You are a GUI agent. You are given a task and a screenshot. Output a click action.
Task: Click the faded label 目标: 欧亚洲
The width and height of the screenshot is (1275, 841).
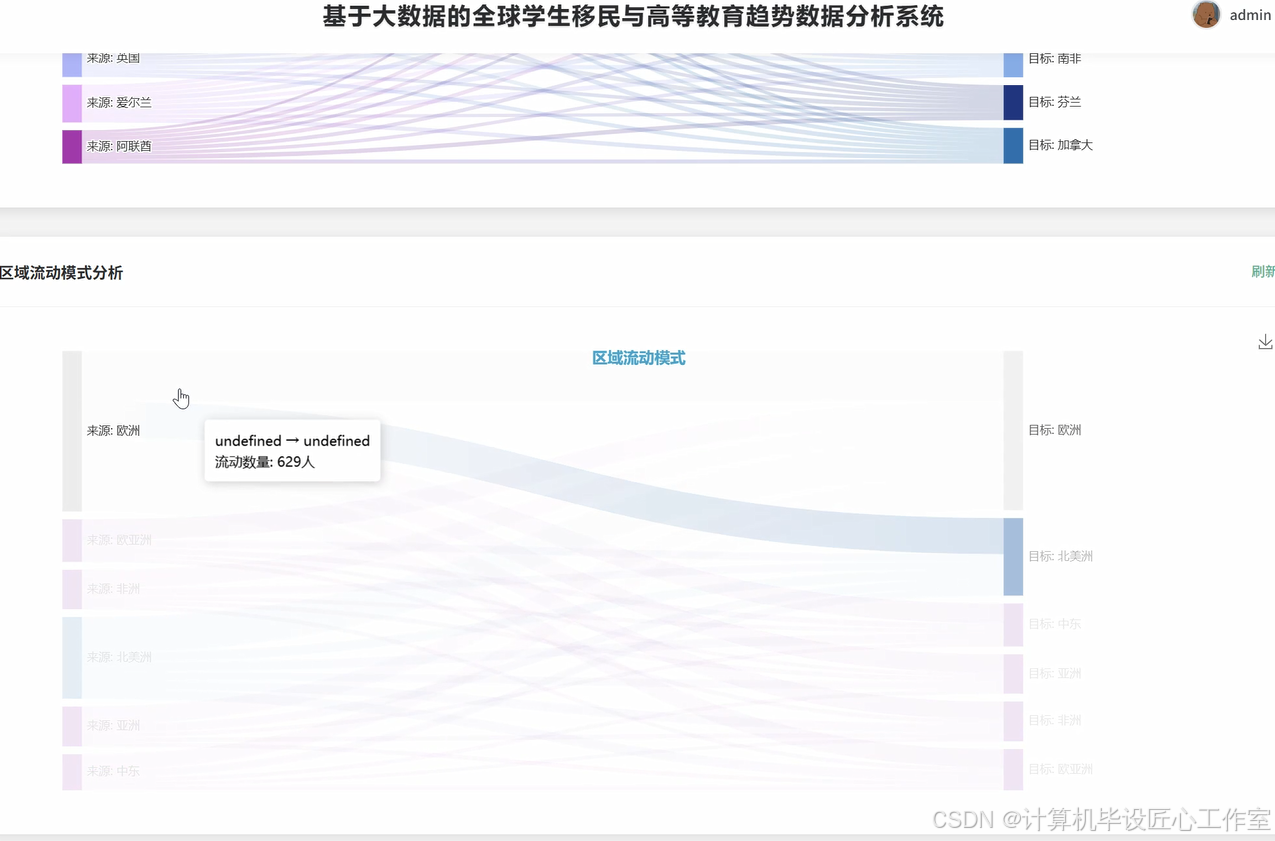1060,770
